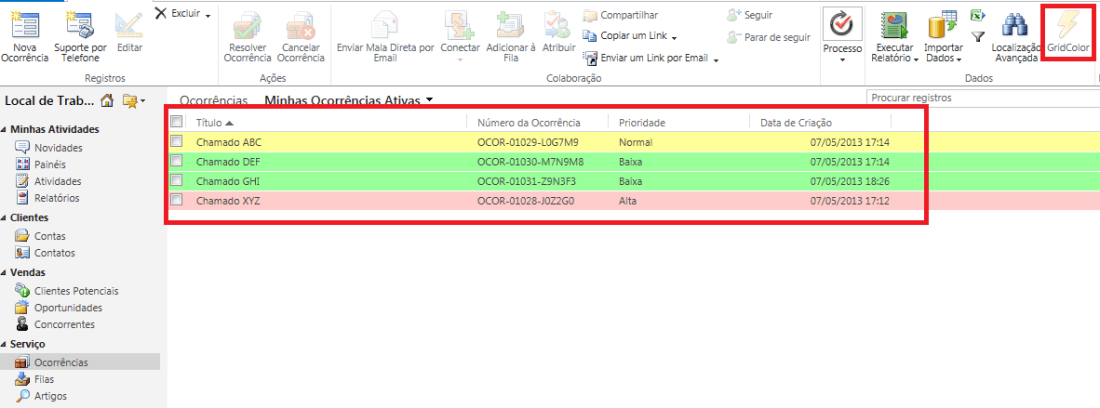Check the Chamado ABC row checkbox
This screenshot has height=408, width=1100.
pos(177,142)
